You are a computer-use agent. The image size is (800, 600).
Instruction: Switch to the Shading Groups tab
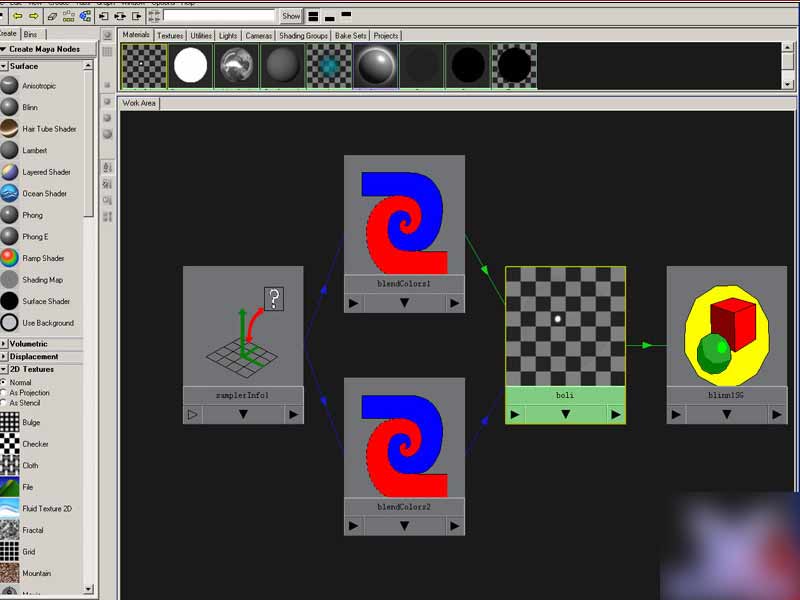pos(304,36)
